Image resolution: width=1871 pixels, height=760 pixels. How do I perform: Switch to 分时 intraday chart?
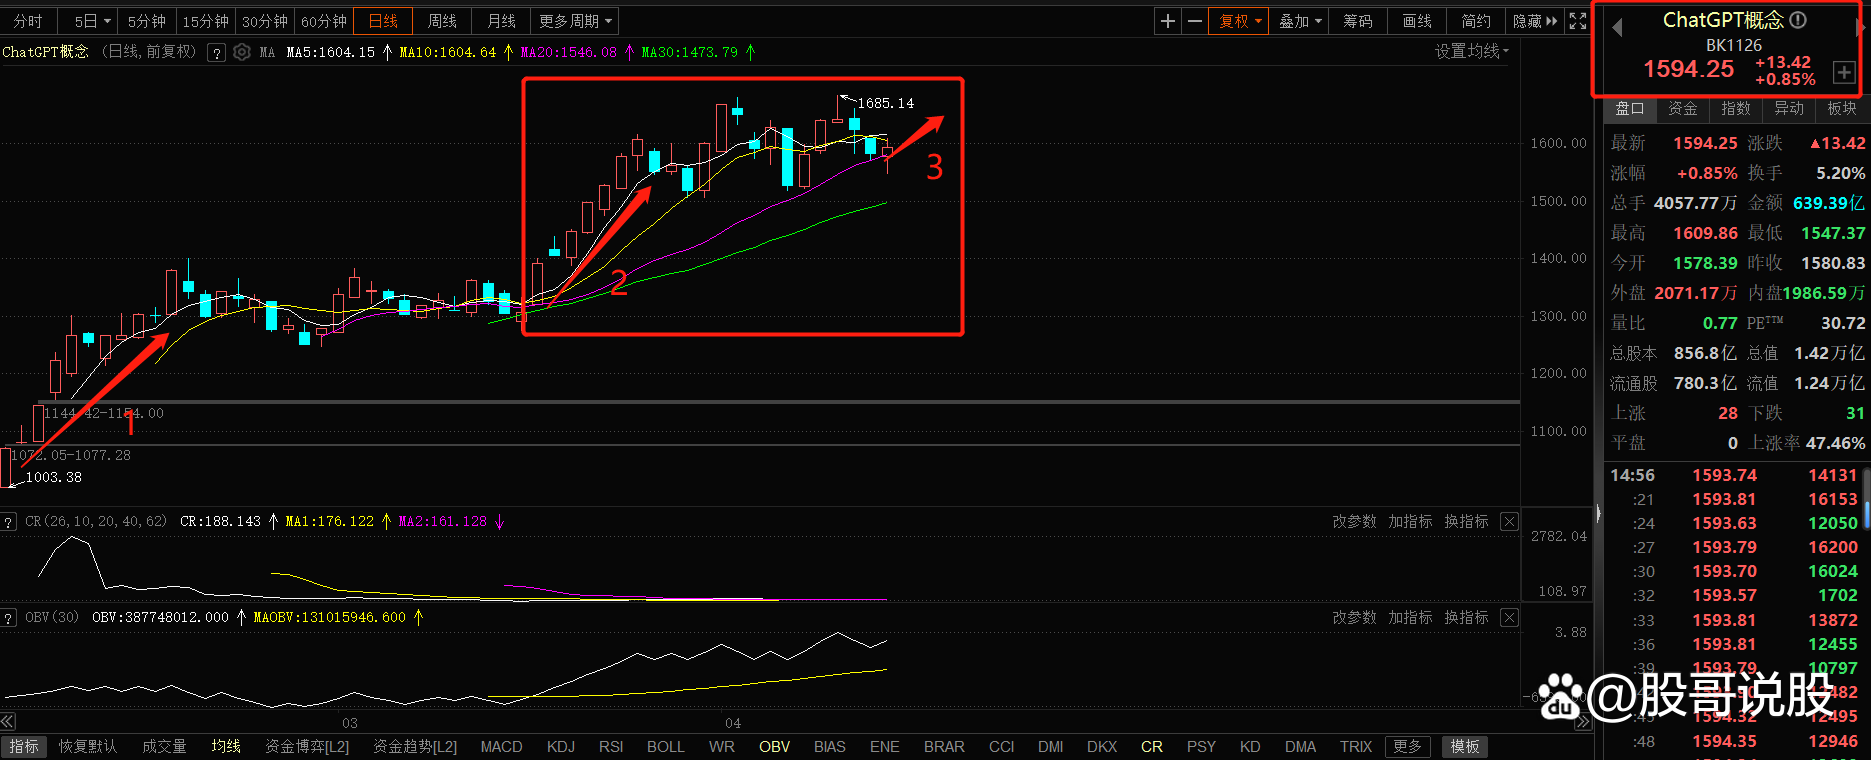[28, 21]
